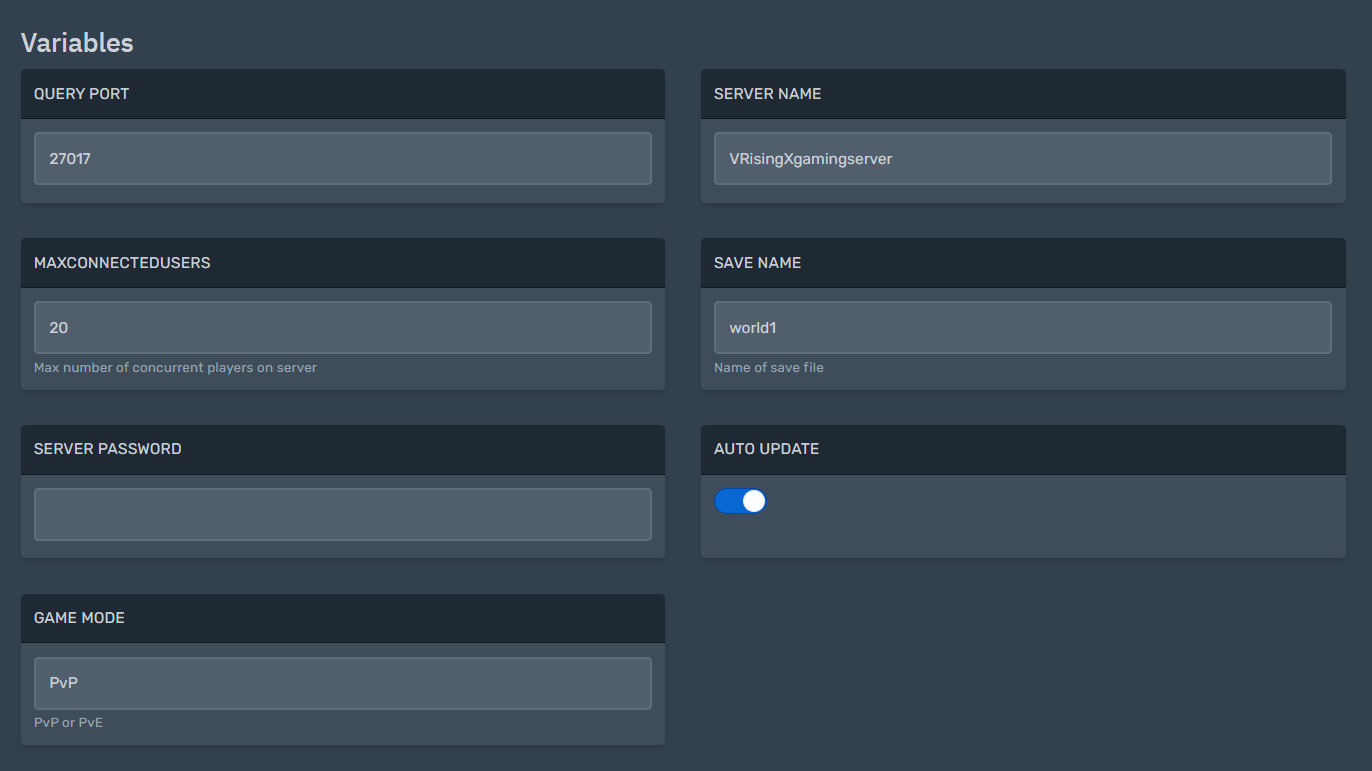Click the player count value 20
Screen dimensions: 1372x771
click(x=58, y=327)
